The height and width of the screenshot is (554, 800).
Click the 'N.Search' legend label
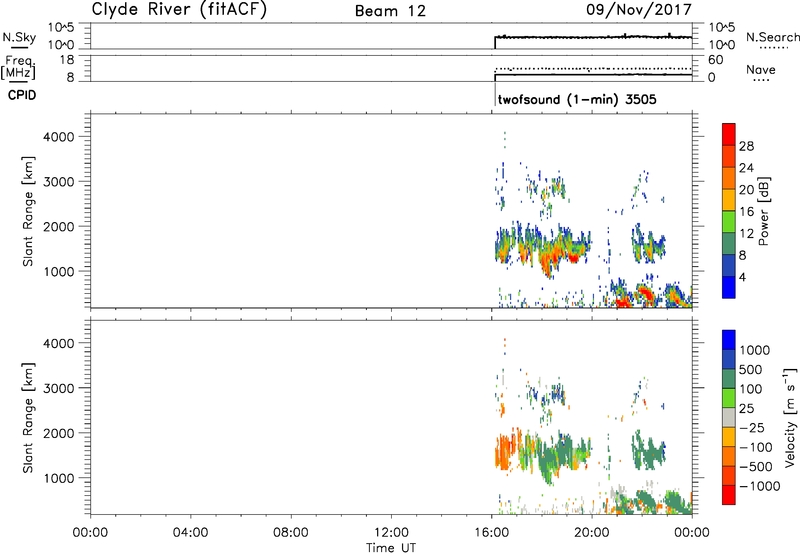[772, 37]
